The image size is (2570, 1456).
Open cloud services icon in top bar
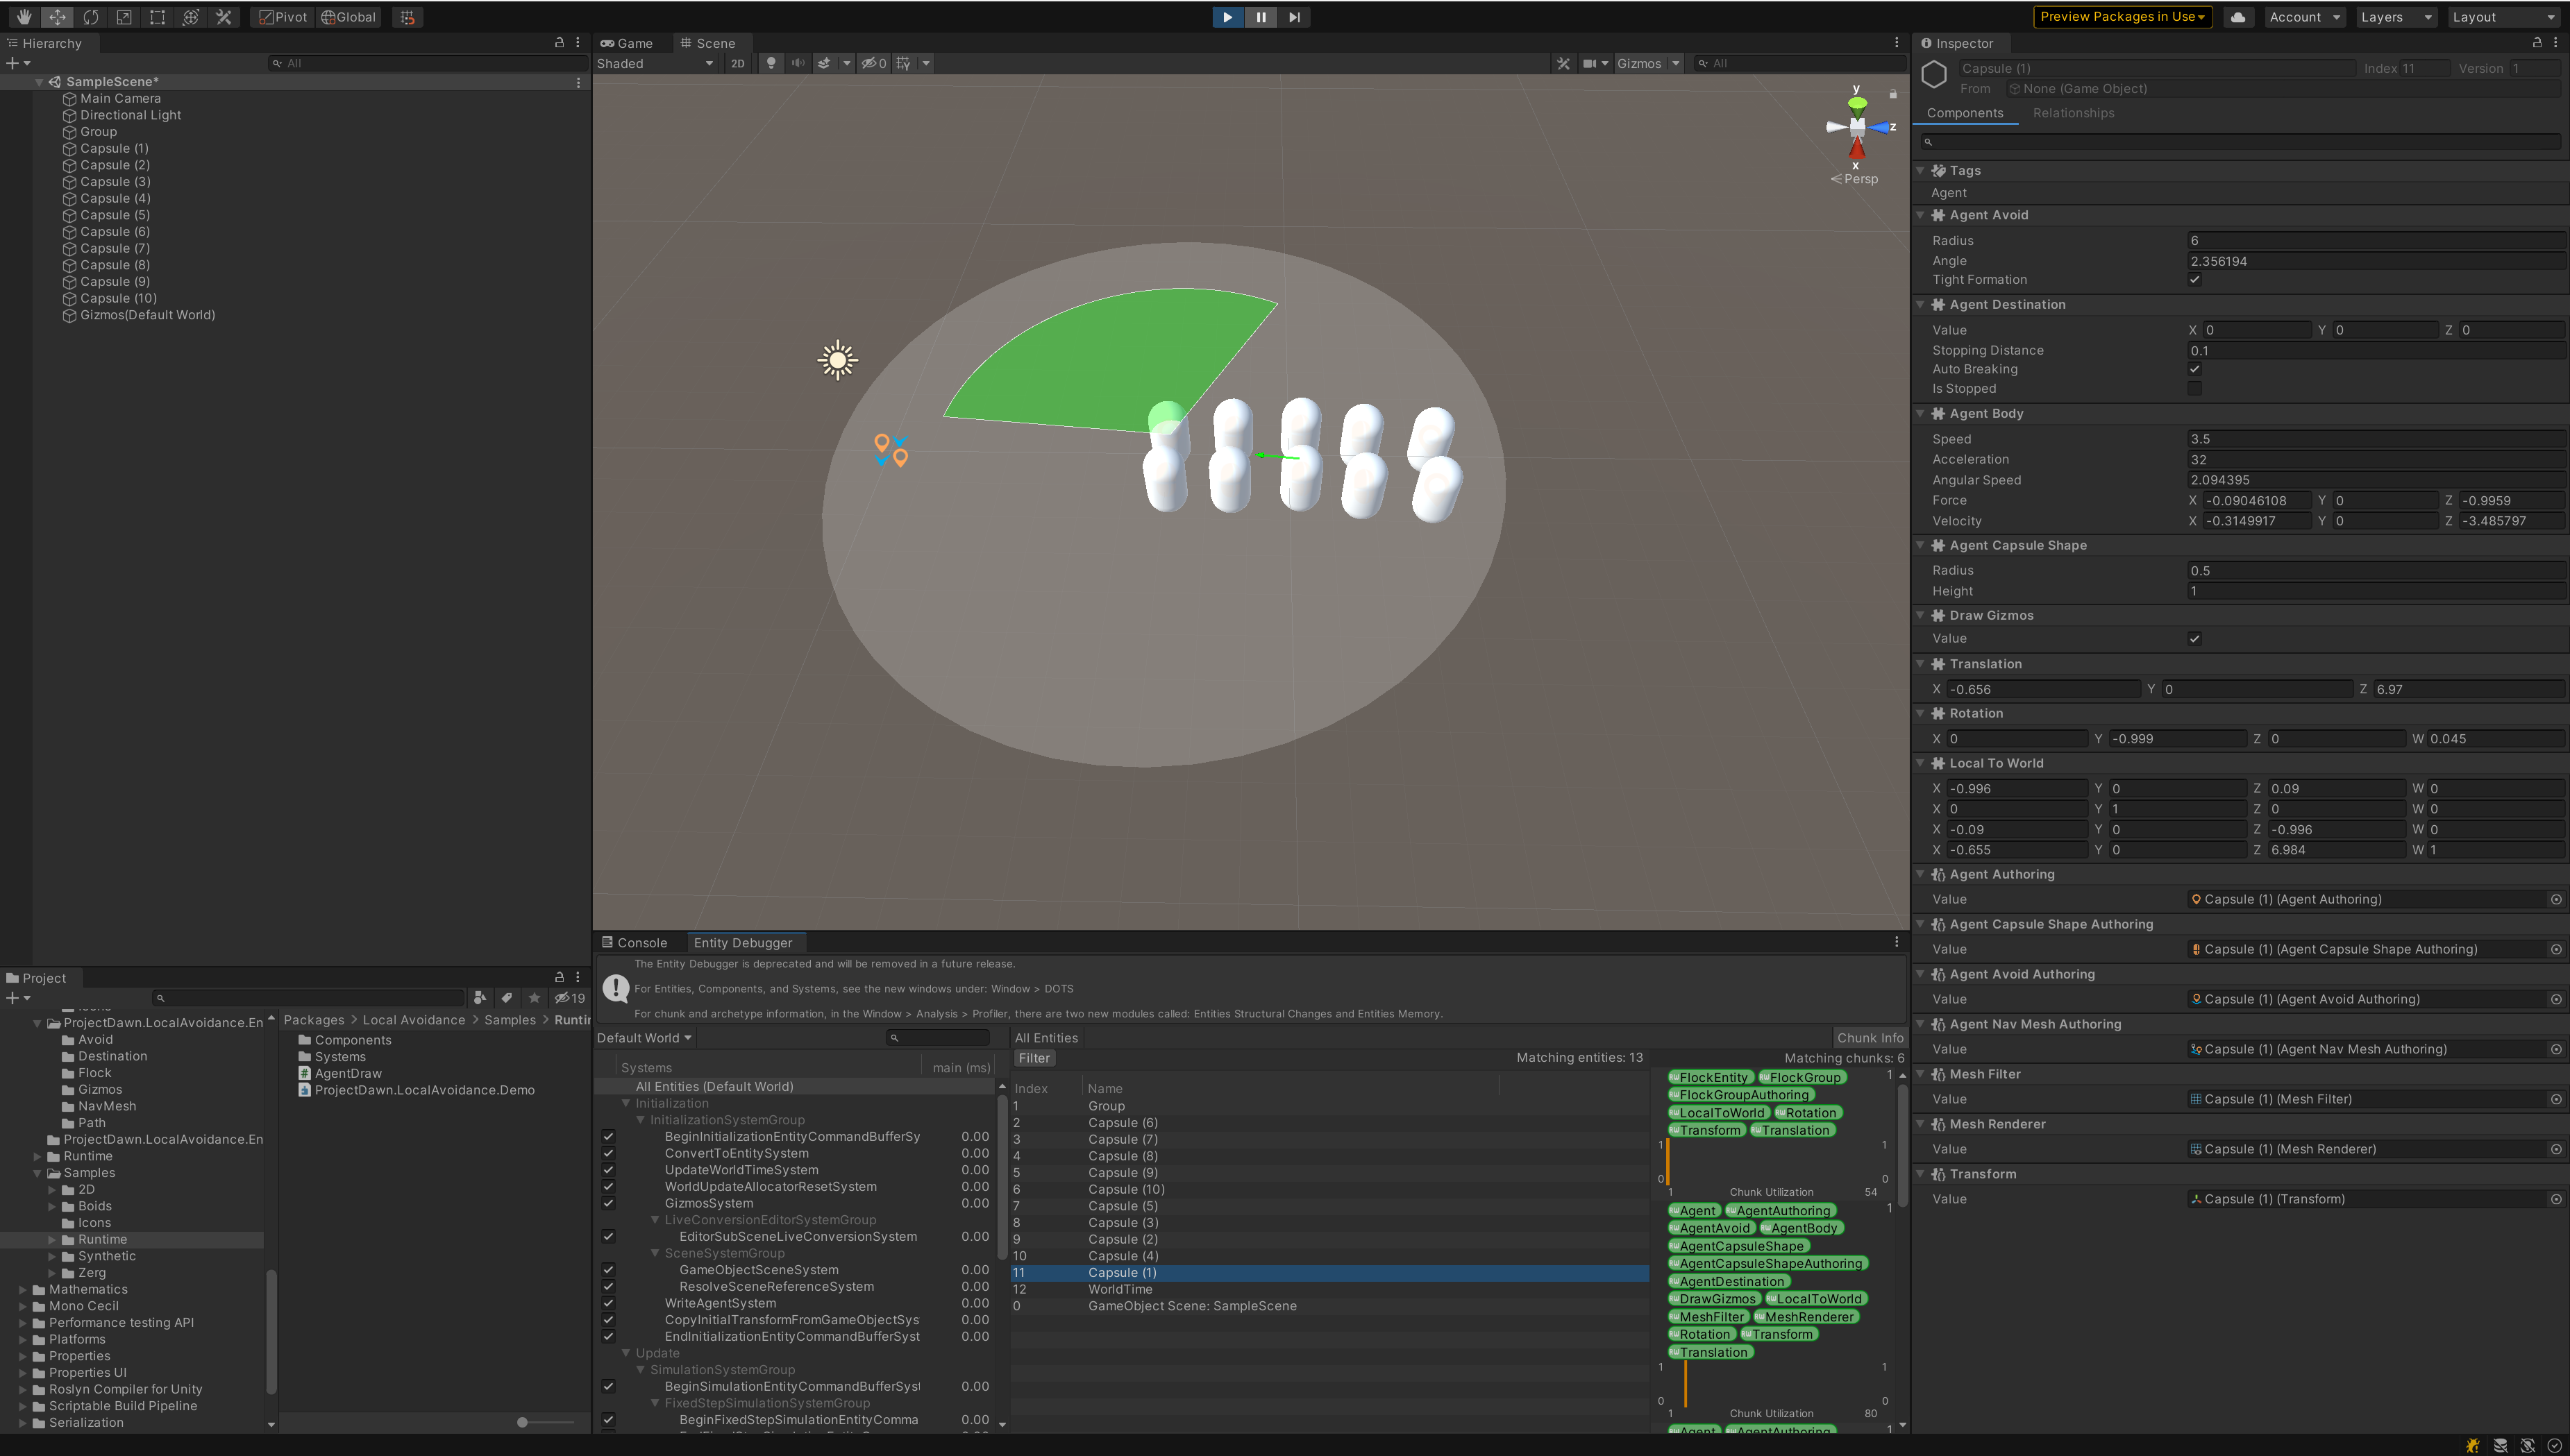[x=2238, y=17]
